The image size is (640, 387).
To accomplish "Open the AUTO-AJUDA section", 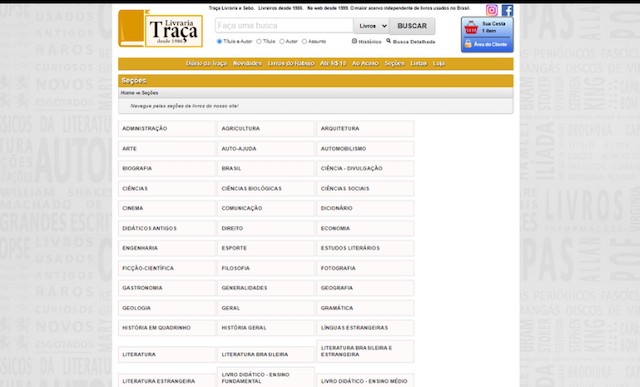I will point(266,149).
